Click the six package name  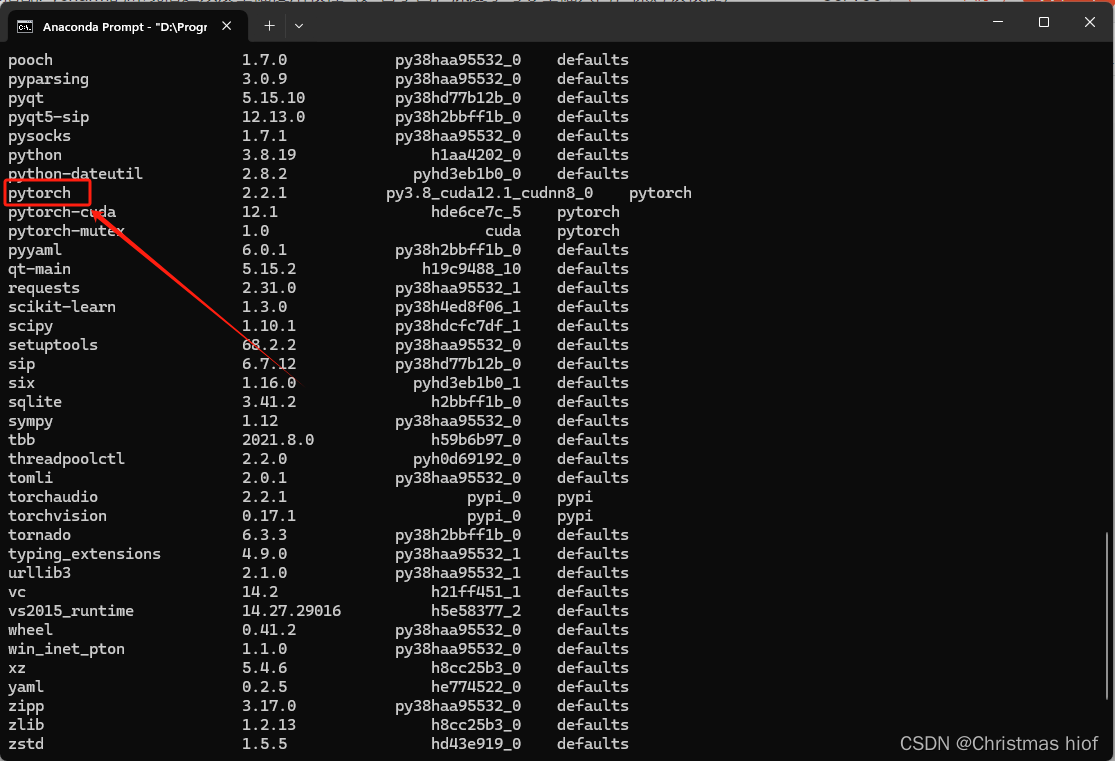point(21,383)
